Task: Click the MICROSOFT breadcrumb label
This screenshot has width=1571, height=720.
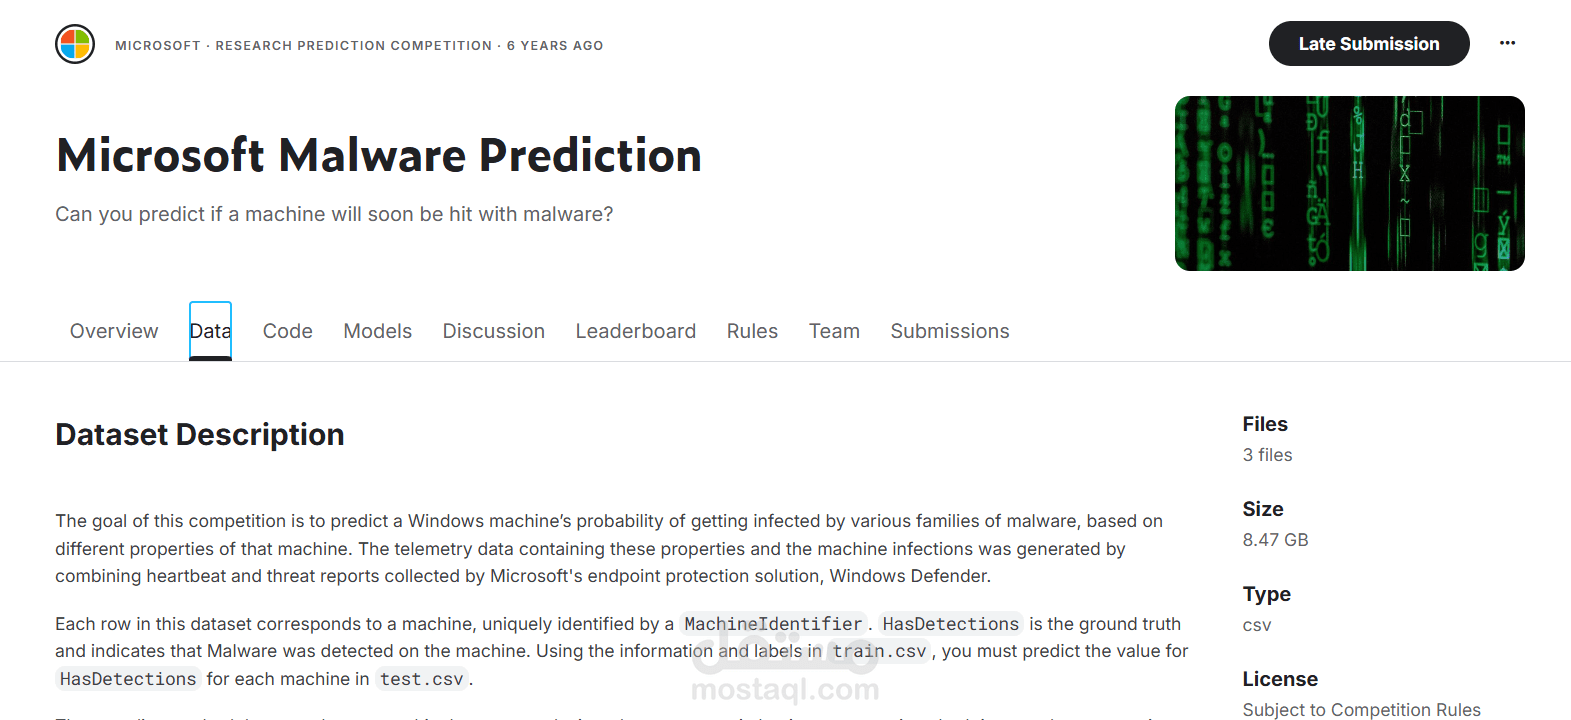Action: pyautogui.click(x=158, y=45)
